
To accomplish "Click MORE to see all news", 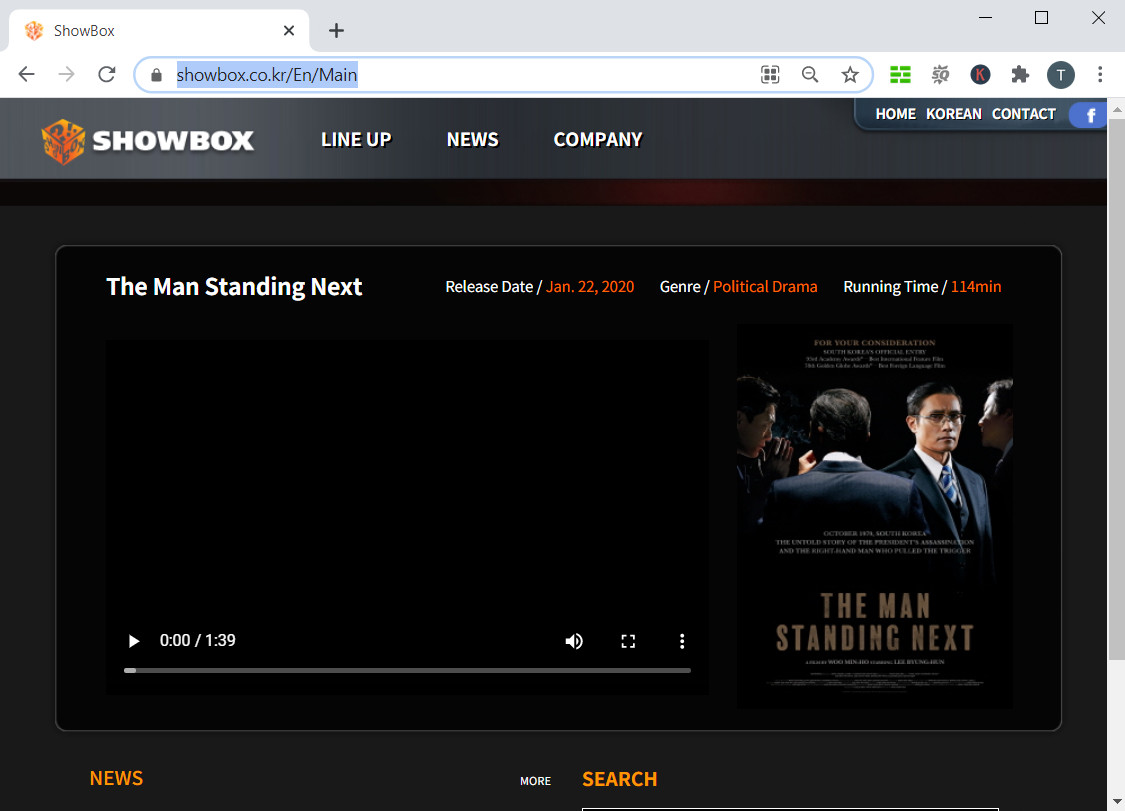I will pos(535,781).
